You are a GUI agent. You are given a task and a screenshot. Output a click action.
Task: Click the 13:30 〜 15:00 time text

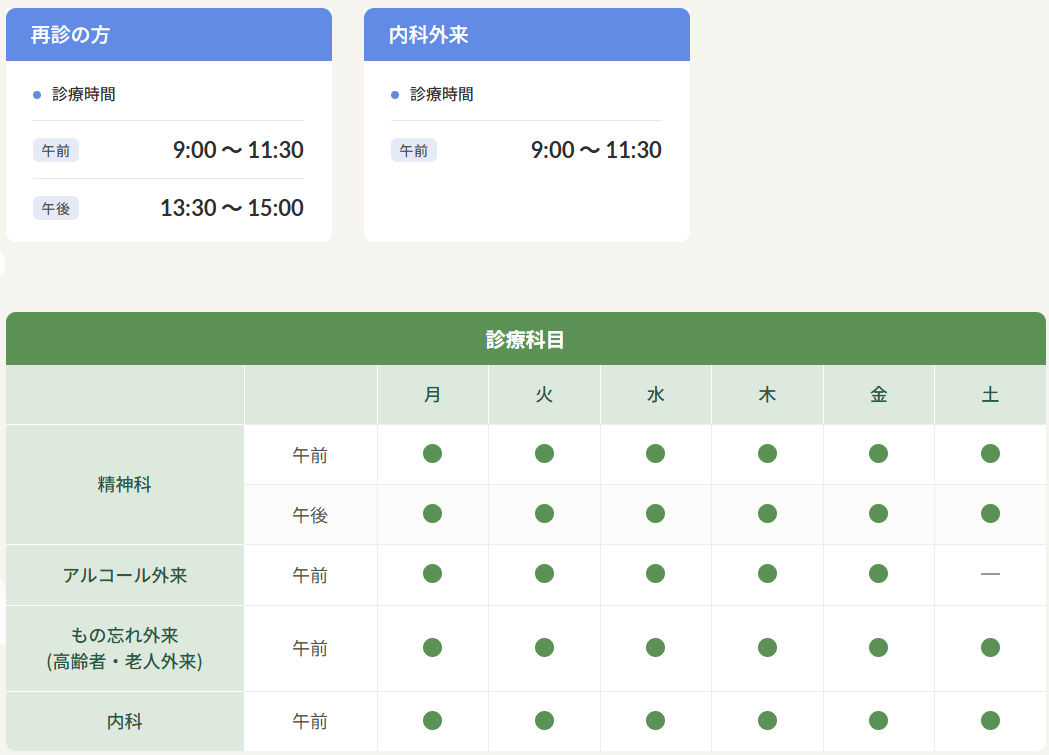(x=231, y=208)
